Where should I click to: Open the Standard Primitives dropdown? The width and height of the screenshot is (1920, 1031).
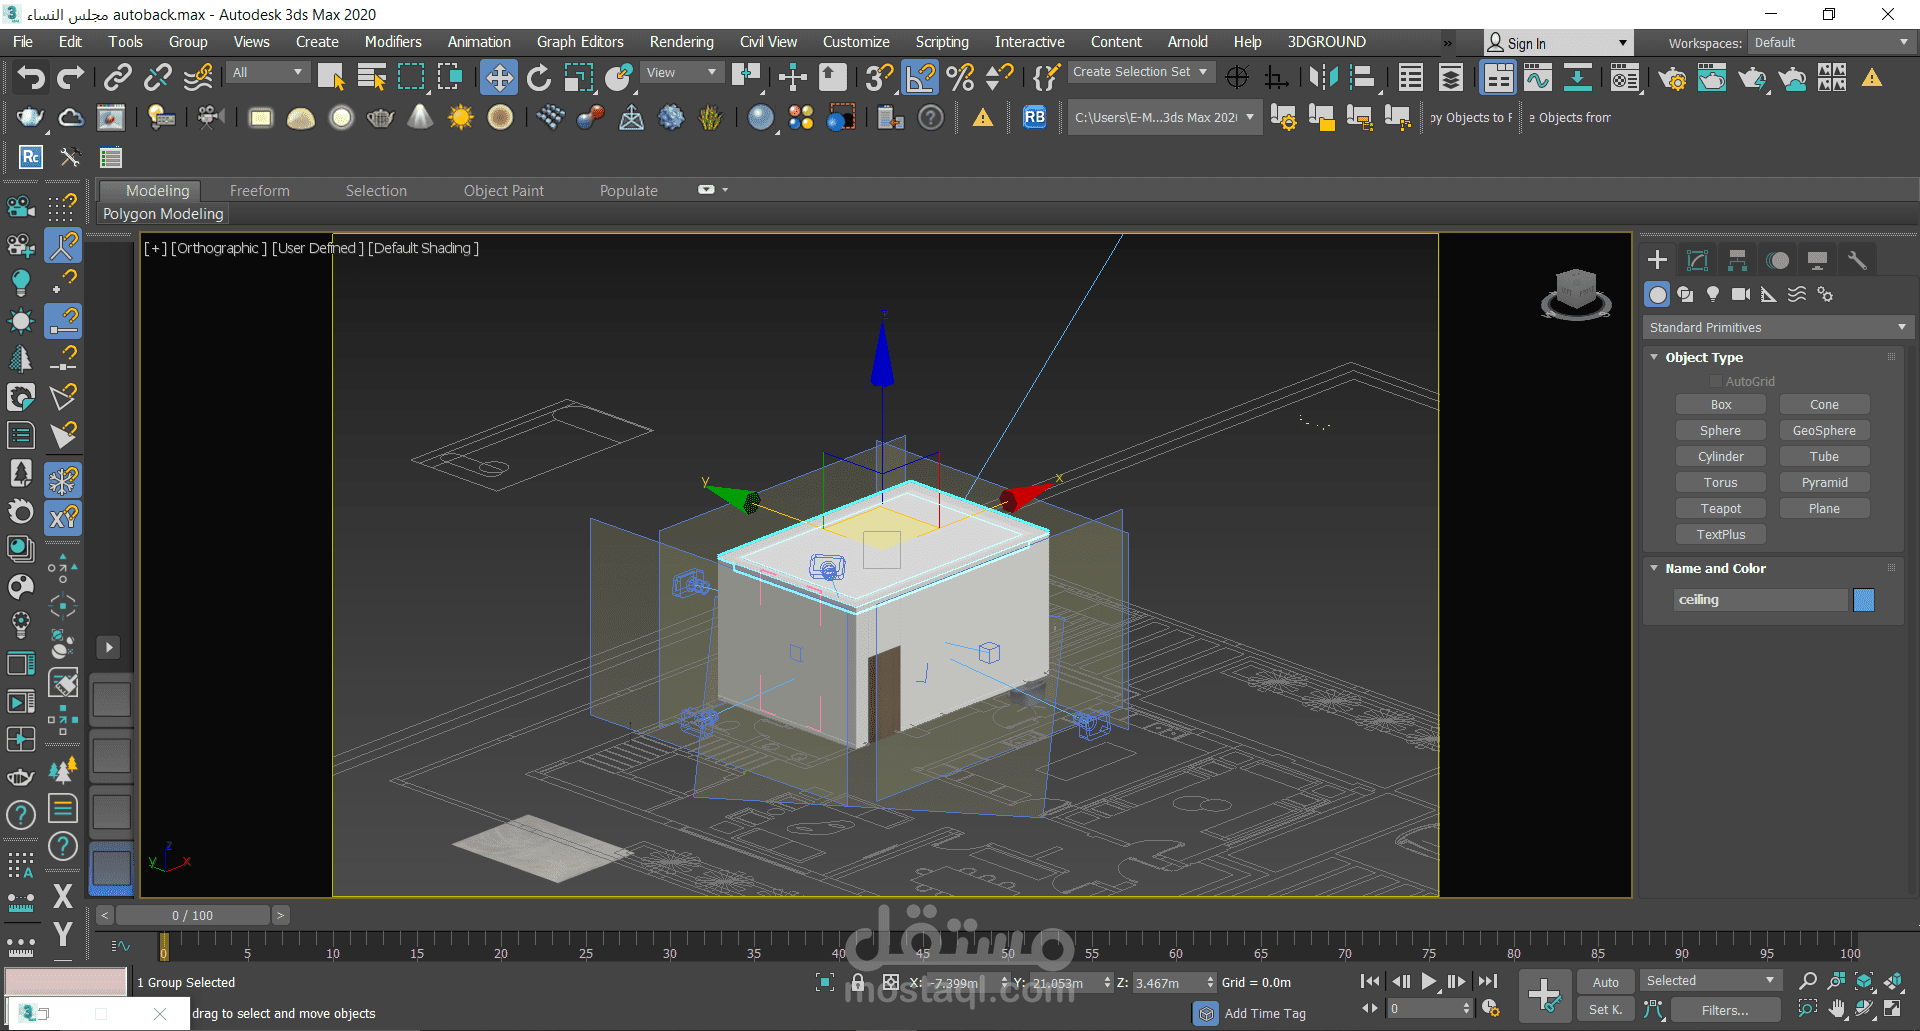click(x=1777, y=328)
